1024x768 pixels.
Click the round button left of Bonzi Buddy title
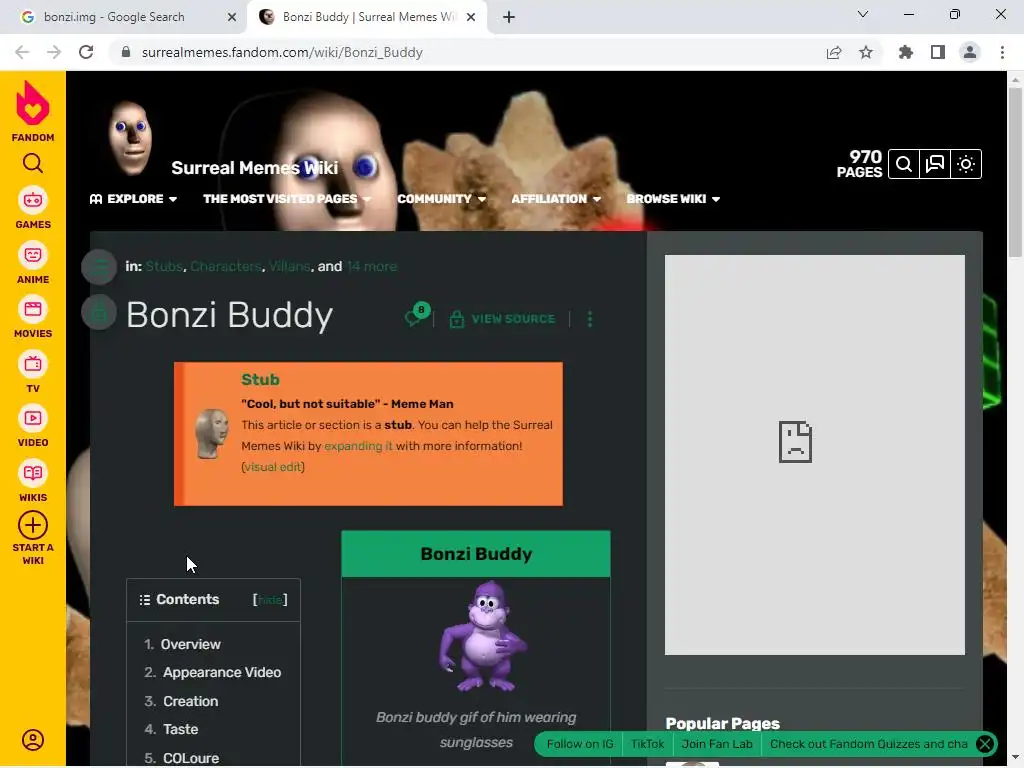[x=99, y=313]
